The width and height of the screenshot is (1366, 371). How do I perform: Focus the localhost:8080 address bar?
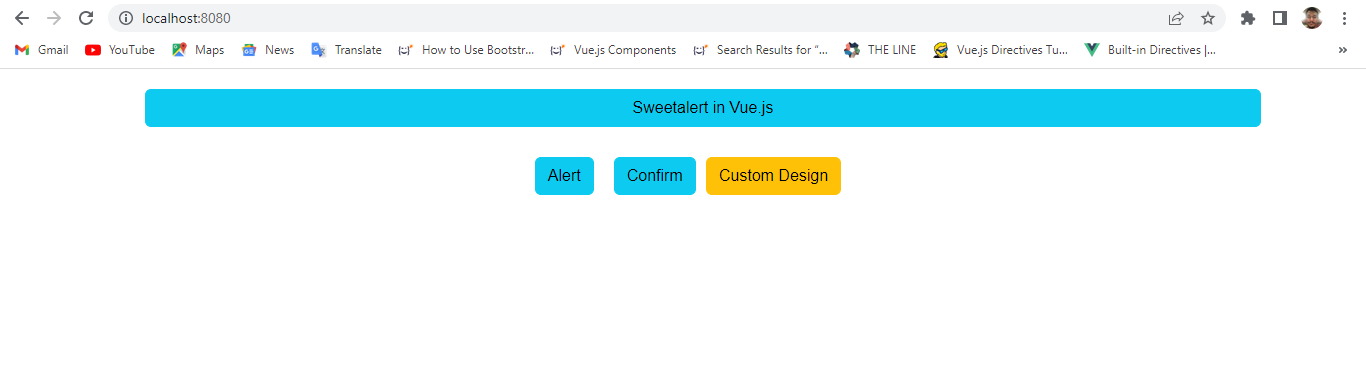(x=640, y=18)
